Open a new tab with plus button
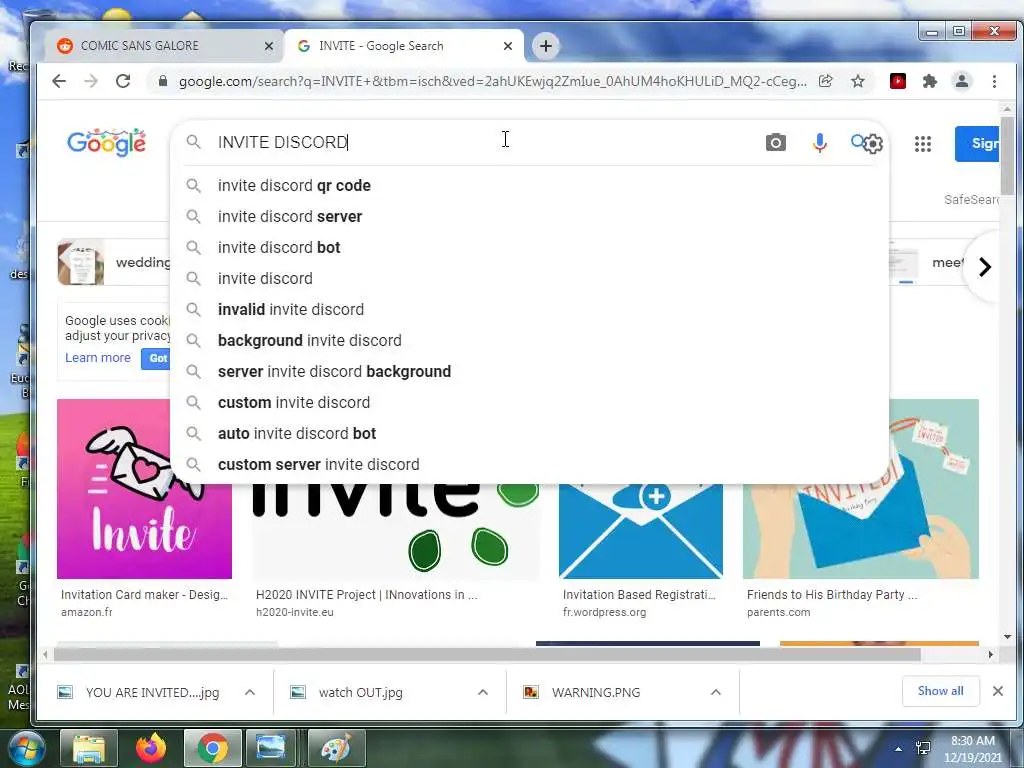This screenshot has width=1024, height=768. pyautogui.click(x=546, y=46)
